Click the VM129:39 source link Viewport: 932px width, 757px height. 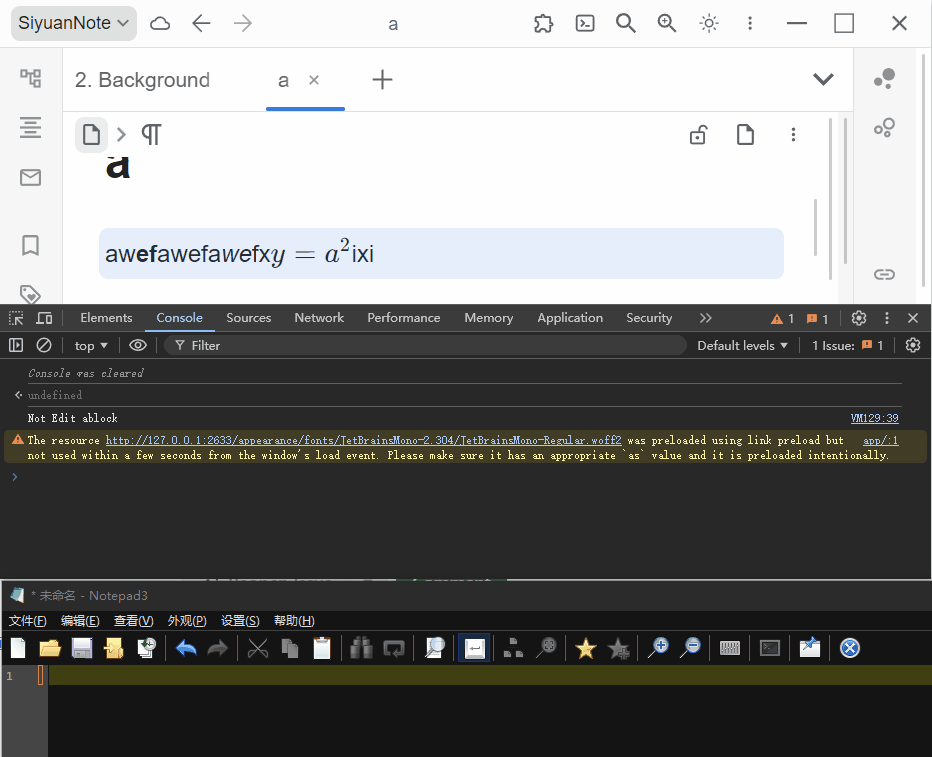click(x=874, y=418)
